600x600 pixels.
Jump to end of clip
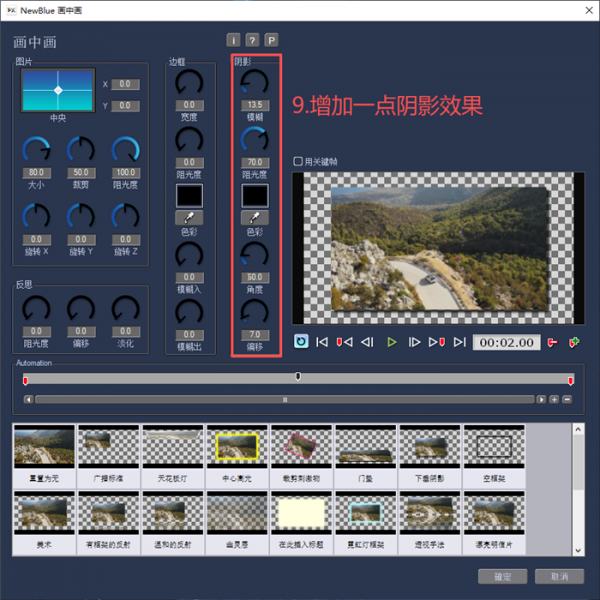pos(460,342)
